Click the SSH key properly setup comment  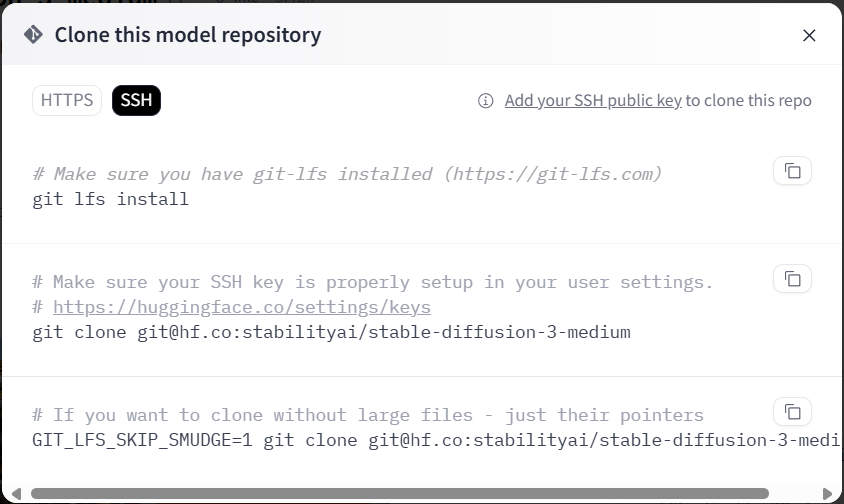[x=373, y=282]
